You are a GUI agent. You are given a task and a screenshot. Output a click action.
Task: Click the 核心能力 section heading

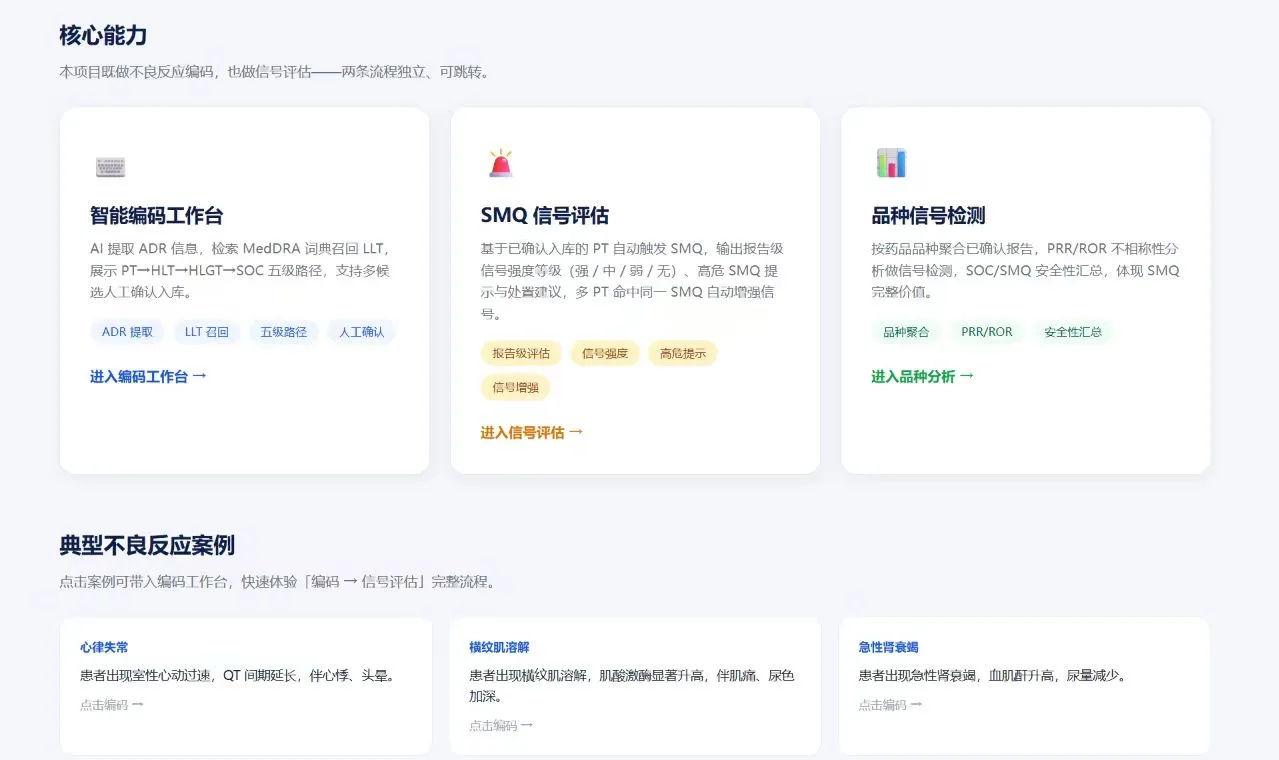pos(103,35)
